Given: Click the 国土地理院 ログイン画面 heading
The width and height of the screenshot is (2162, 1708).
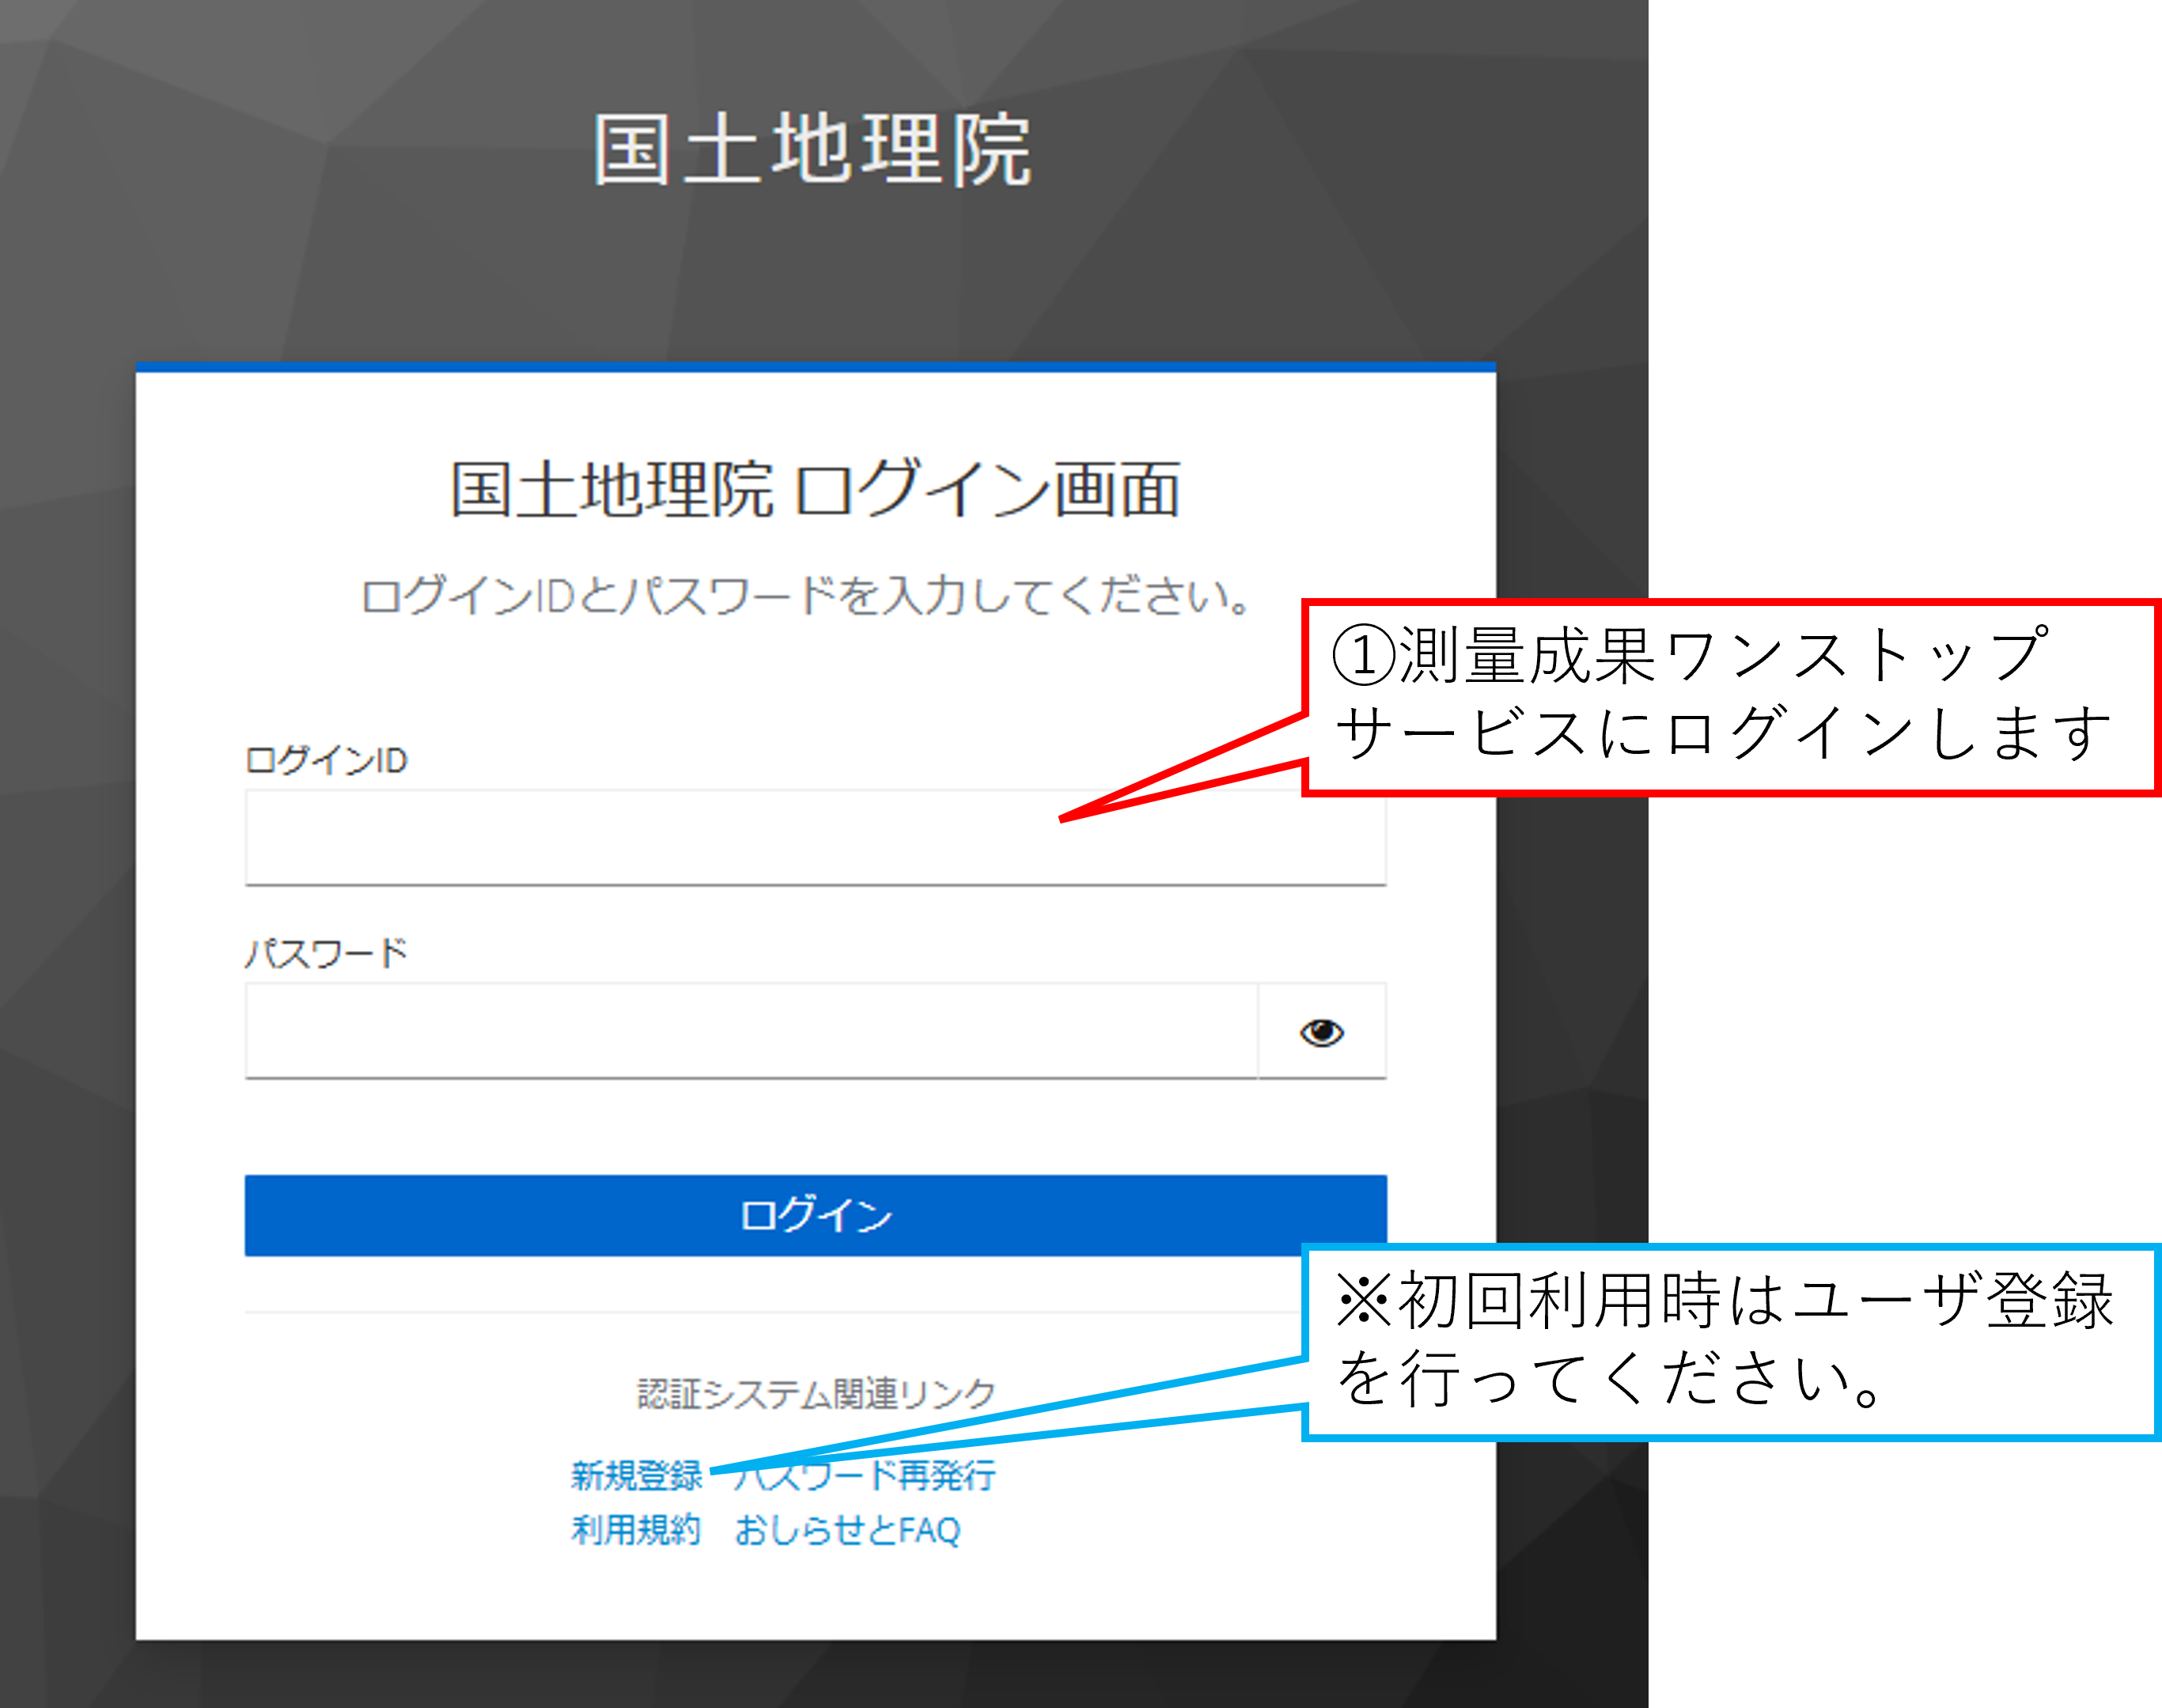Looking at the screenshot, I should pyautogui.click(x=815, y=489).
